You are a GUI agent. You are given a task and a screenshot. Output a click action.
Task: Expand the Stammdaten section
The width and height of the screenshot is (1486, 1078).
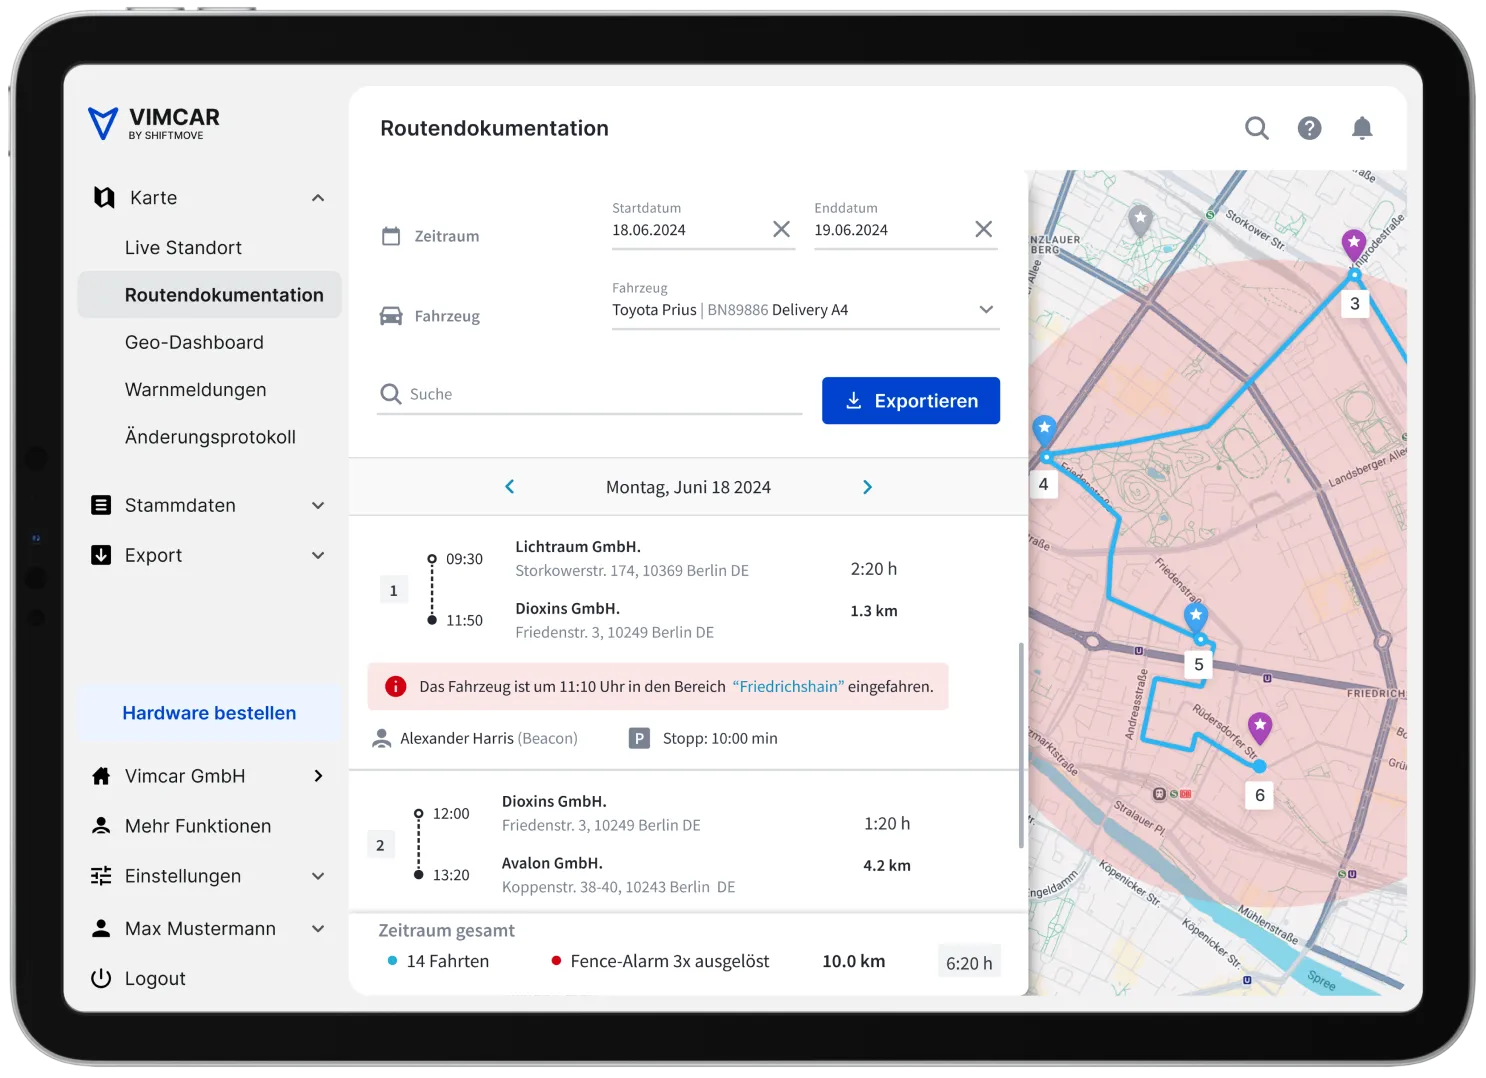tap(318, 505)
